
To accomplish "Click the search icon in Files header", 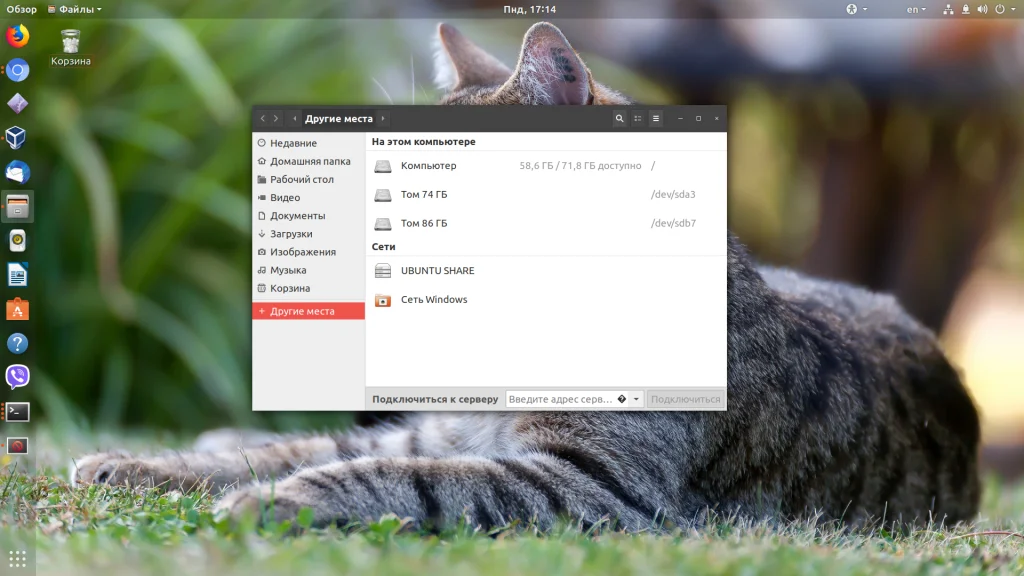I will point(619,119).
